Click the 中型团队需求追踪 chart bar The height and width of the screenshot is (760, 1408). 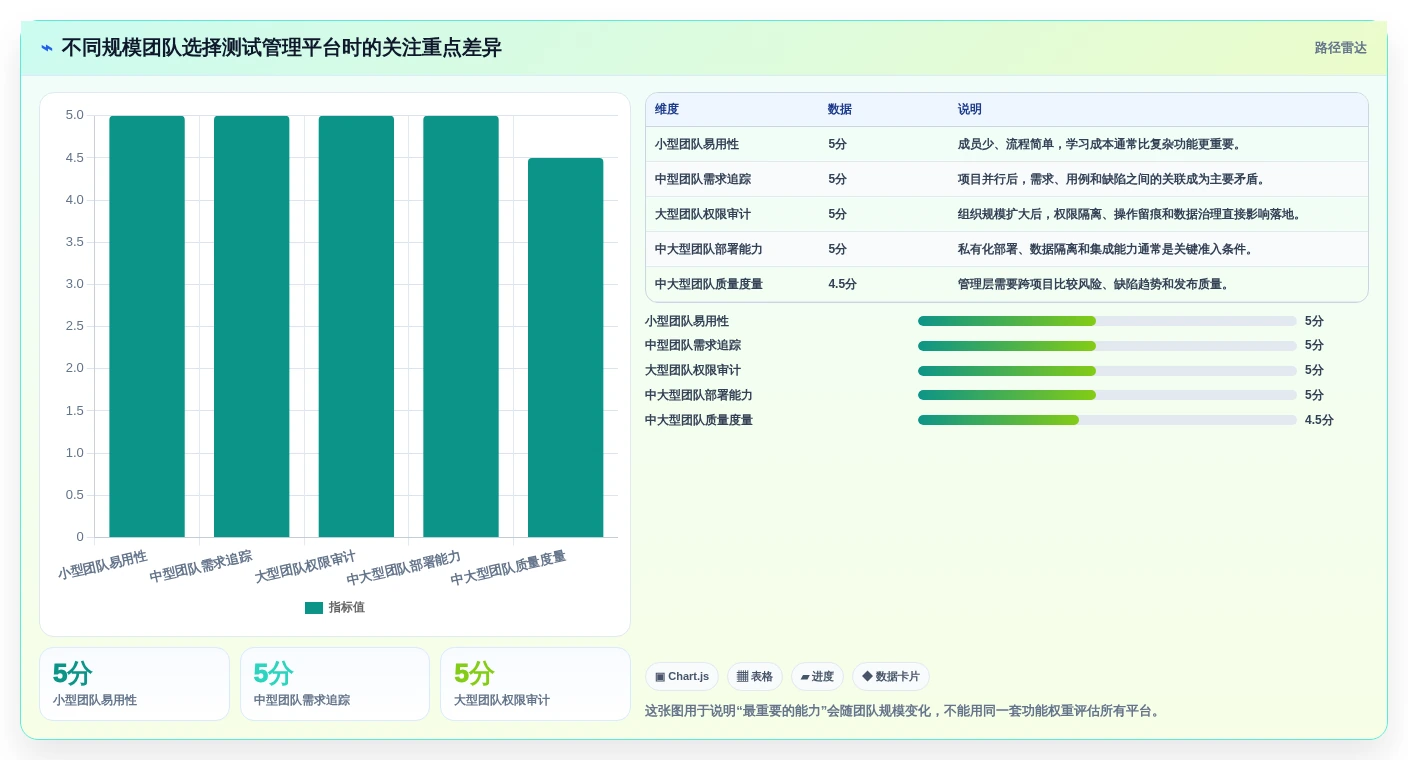click(x=251, y=326)
